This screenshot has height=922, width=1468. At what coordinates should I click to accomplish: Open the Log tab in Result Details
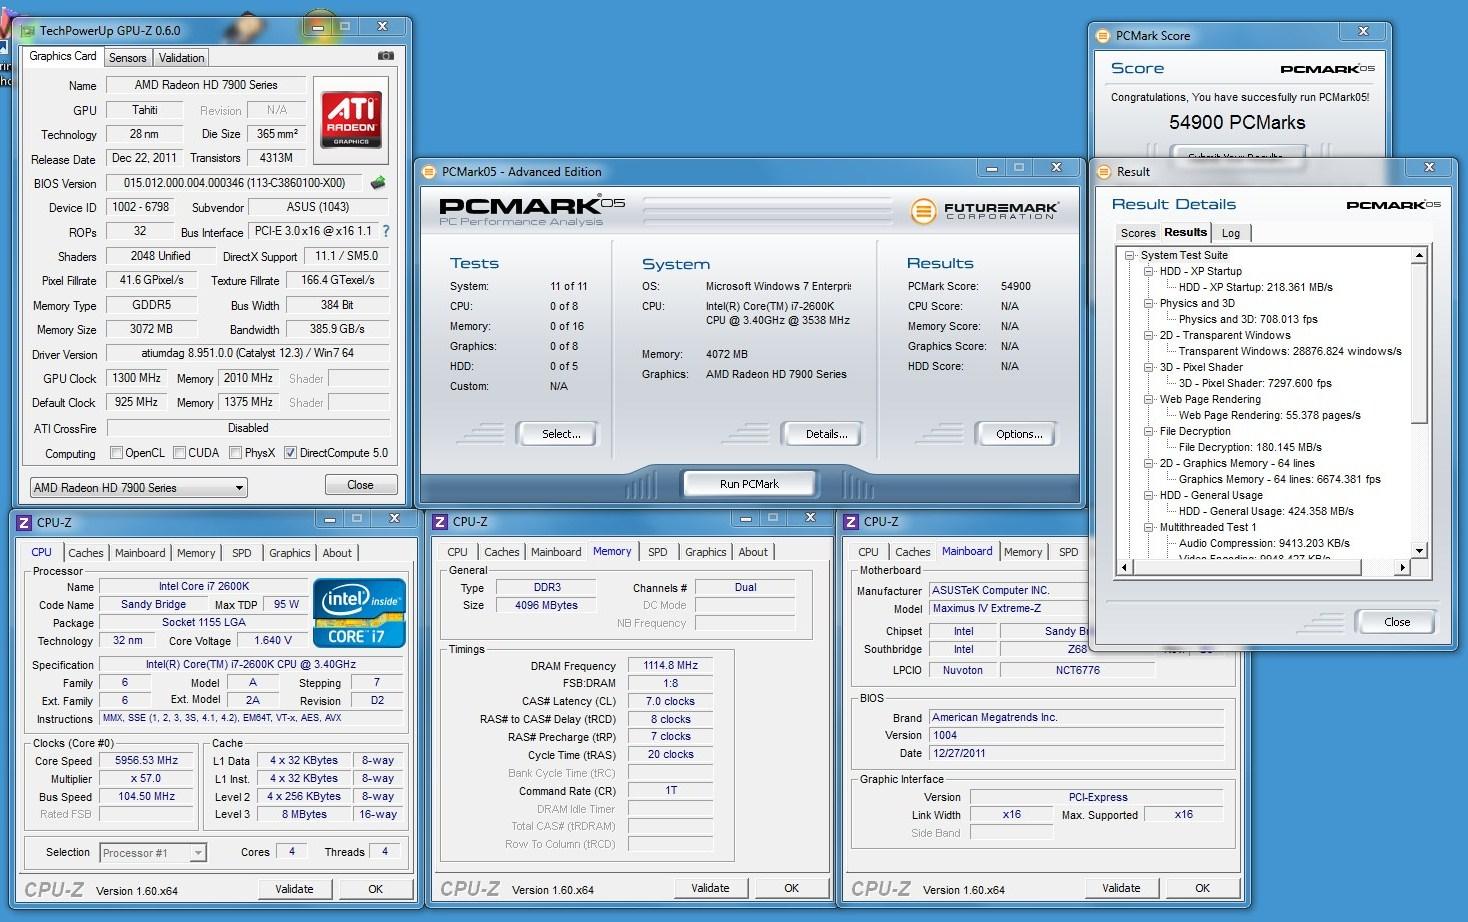(x=1231, y=233)
